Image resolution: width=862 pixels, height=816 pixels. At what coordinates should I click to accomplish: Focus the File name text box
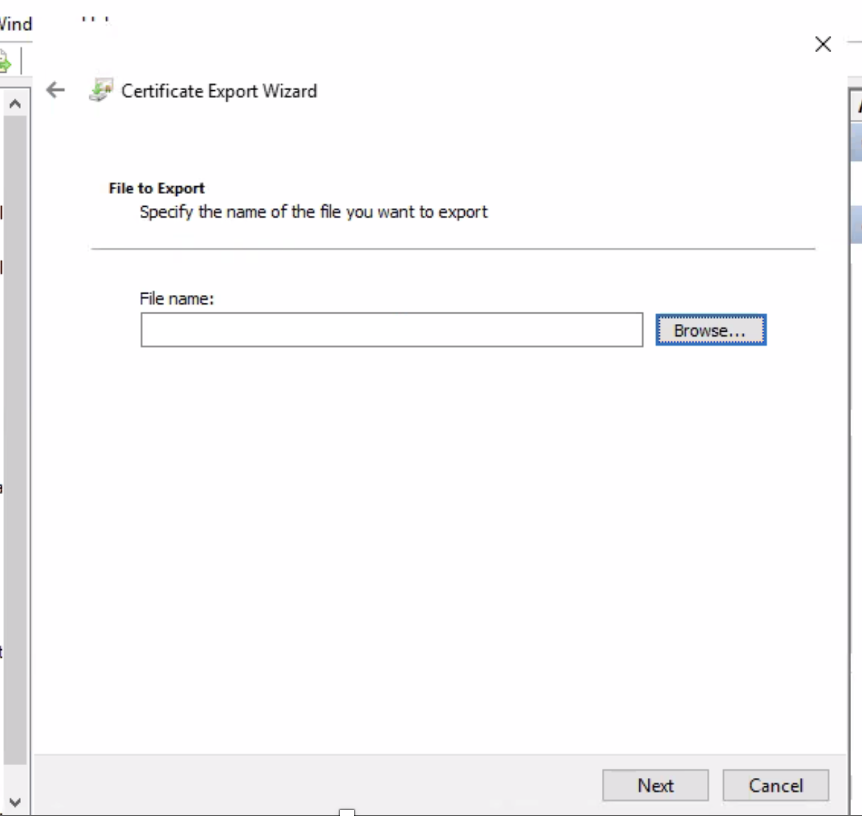[391, 330]
